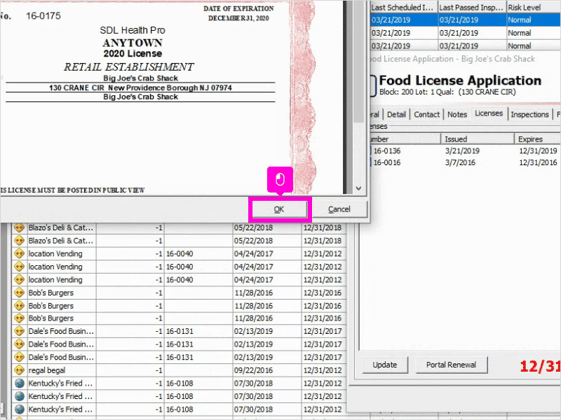Screen dimensions: 561x420
Task: Cancel the license preview dialog
Action: coord(339,209)
